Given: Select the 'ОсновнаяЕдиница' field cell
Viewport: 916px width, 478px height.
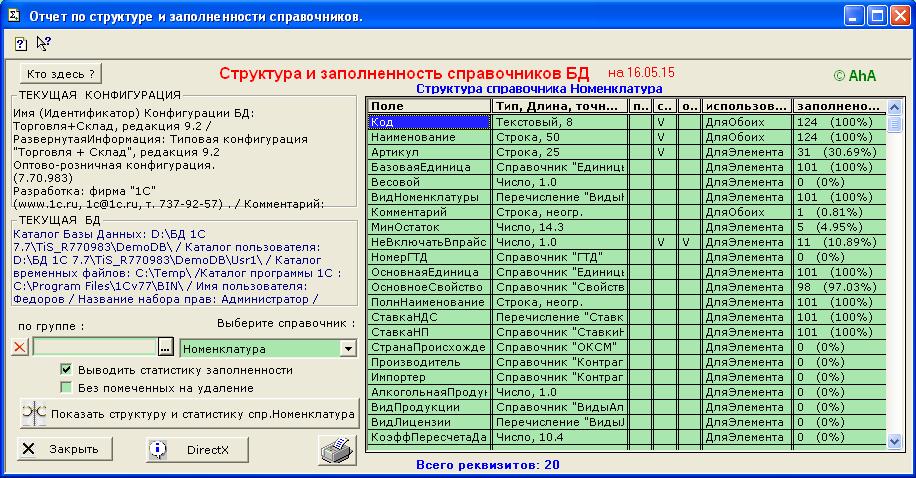Looking at the screenshot, I should point(429,272).
